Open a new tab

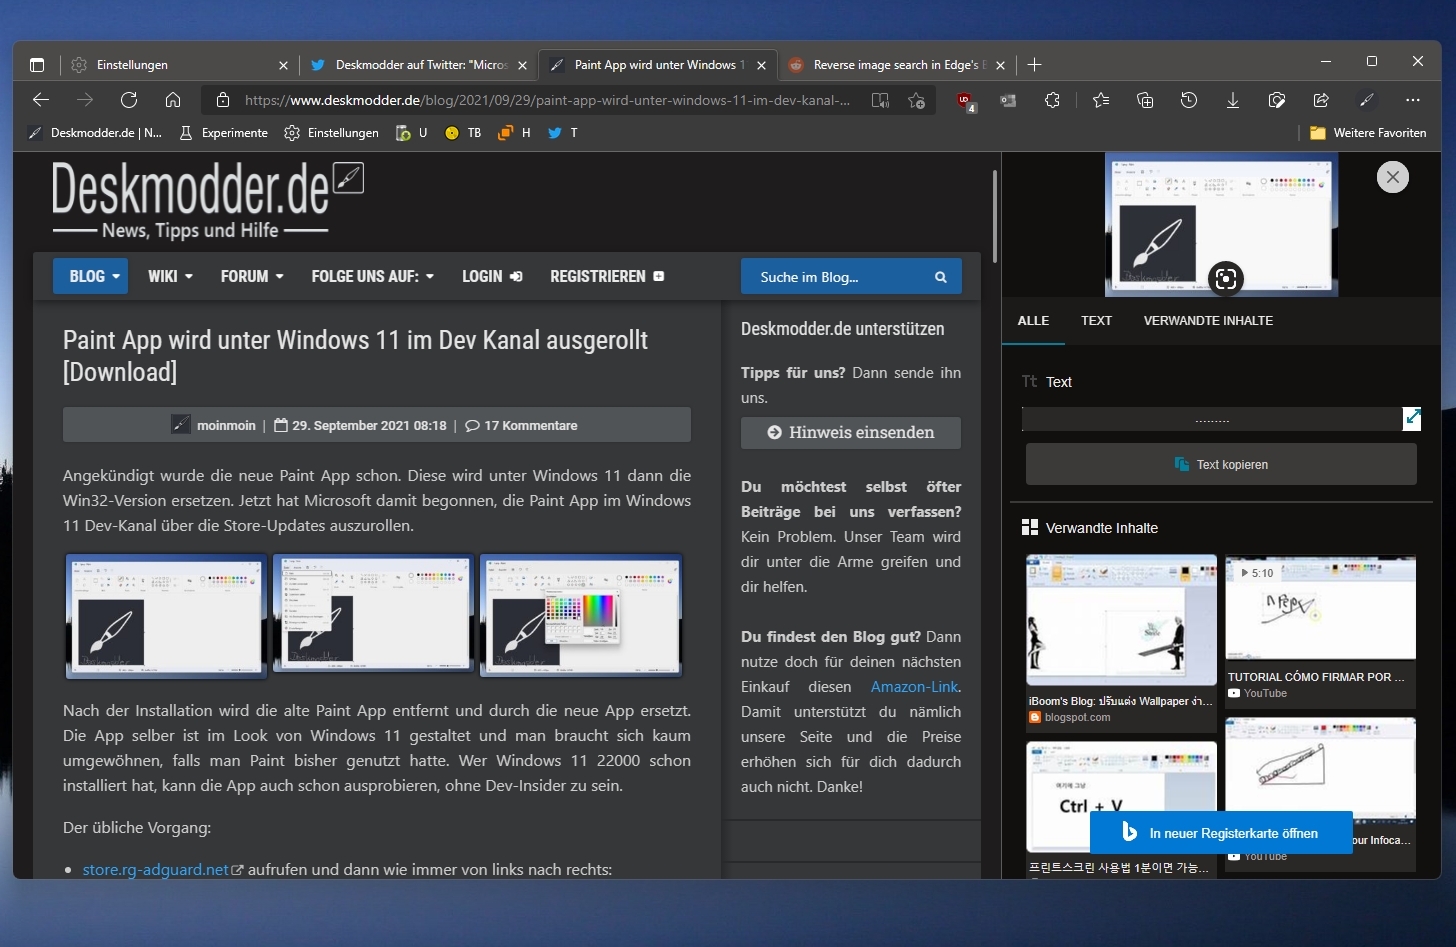(x=1035, y=65)
